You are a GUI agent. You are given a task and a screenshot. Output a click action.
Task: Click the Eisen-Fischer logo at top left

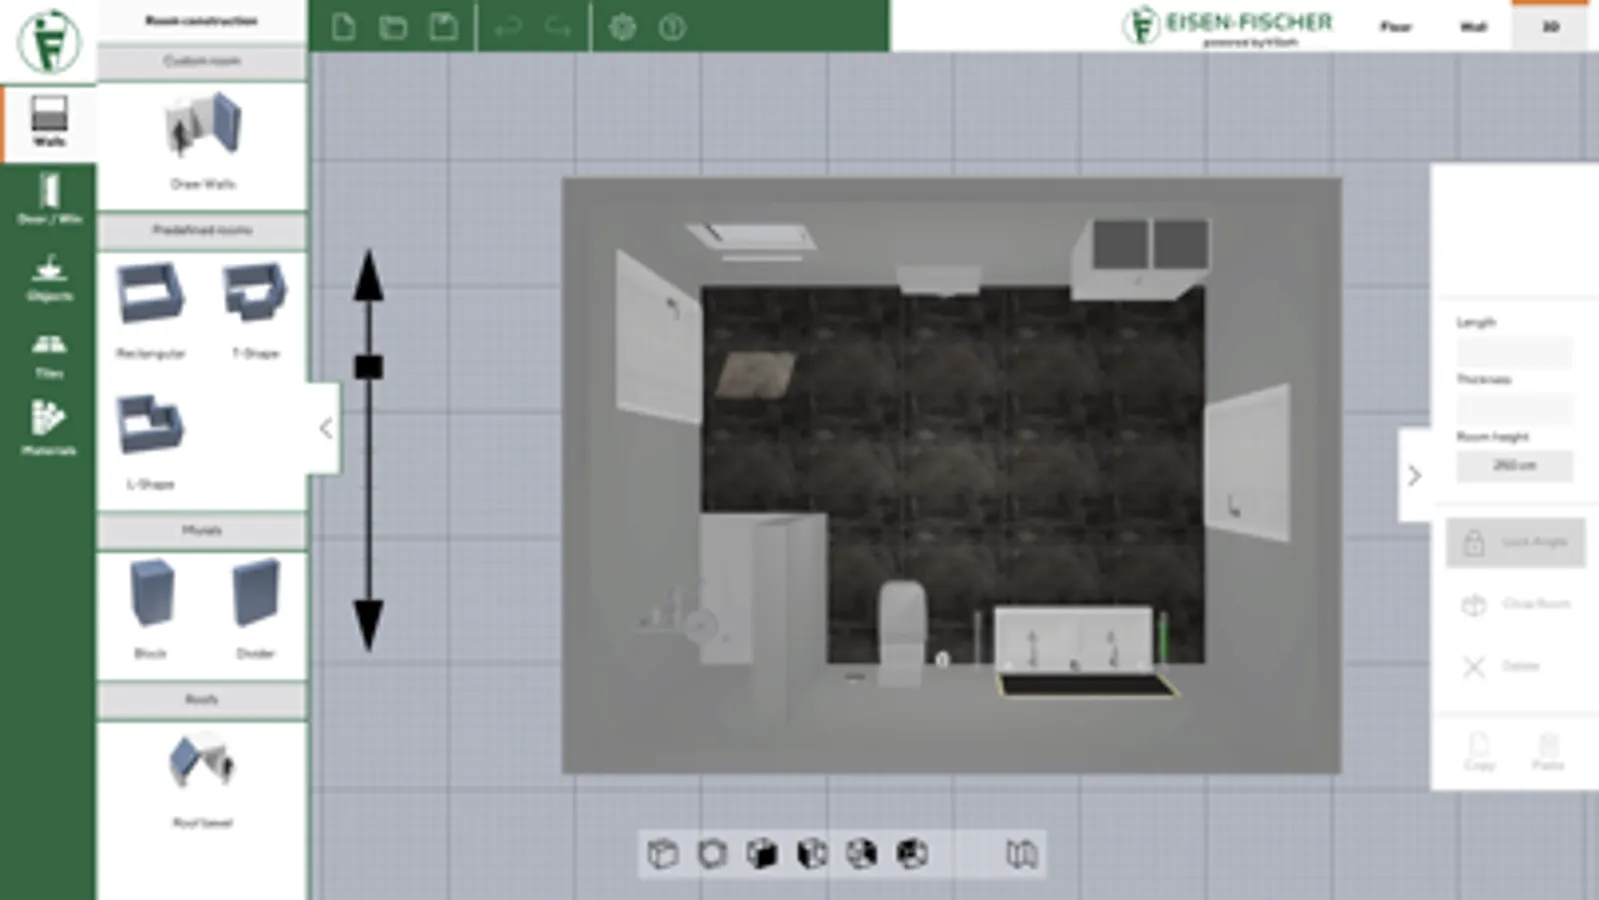pos(48,41)
